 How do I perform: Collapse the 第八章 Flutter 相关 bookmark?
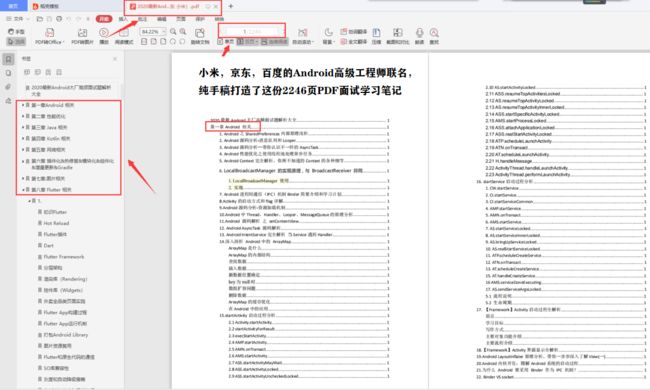[x=22, y=189]
